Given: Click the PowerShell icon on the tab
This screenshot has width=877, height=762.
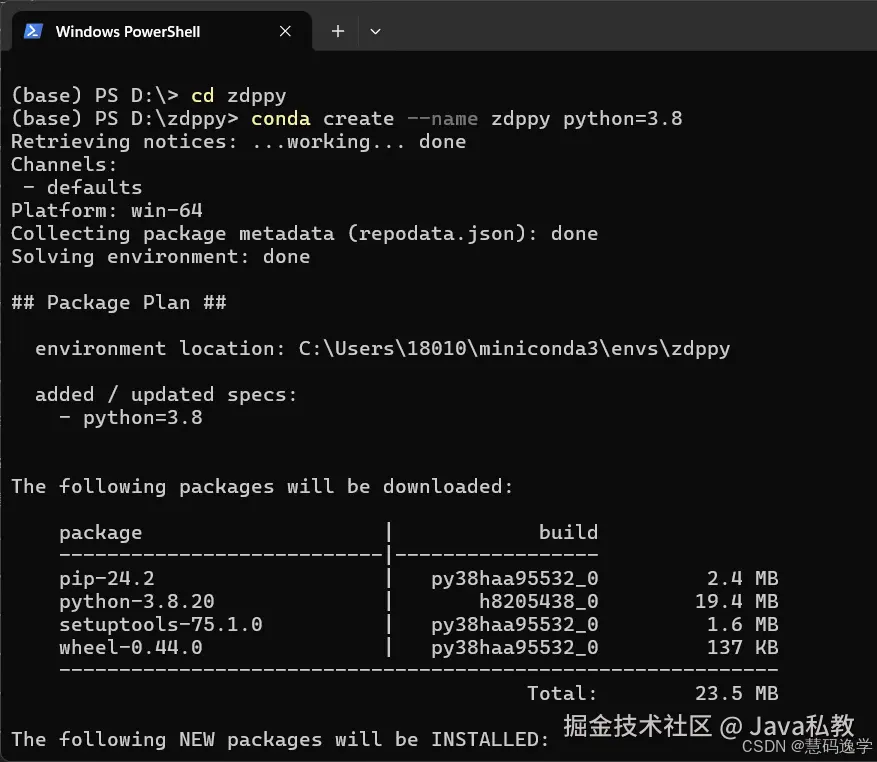Looking at the screenshot, I should click(x=33, y=31).
